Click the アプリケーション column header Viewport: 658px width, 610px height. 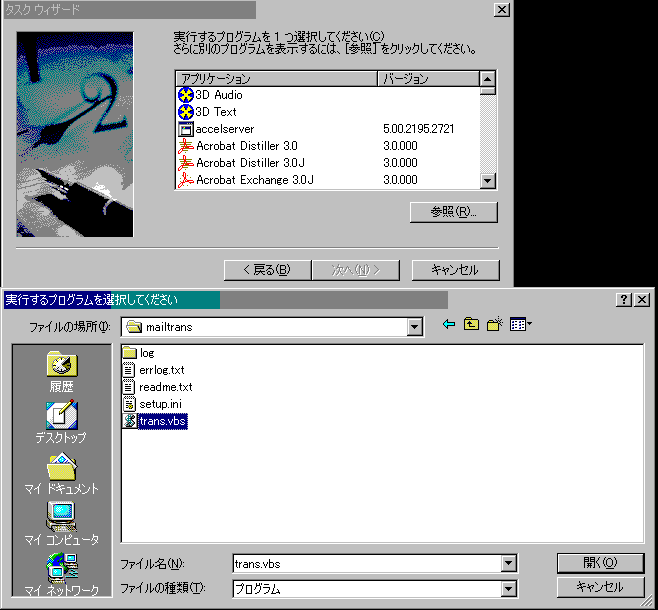click(x=277, y=79)
